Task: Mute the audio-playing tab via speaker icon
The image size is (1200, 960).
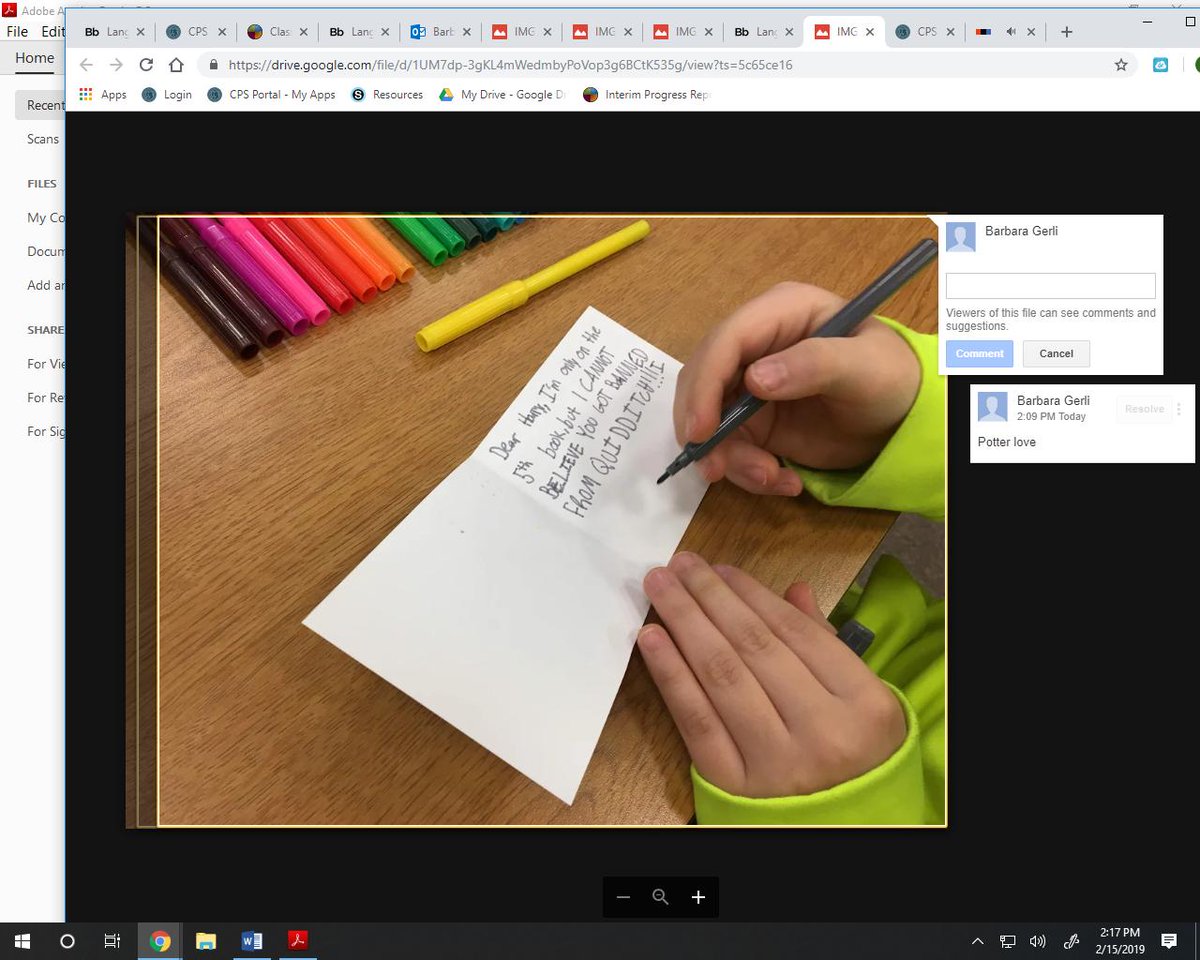Action: click(1011, 32)
